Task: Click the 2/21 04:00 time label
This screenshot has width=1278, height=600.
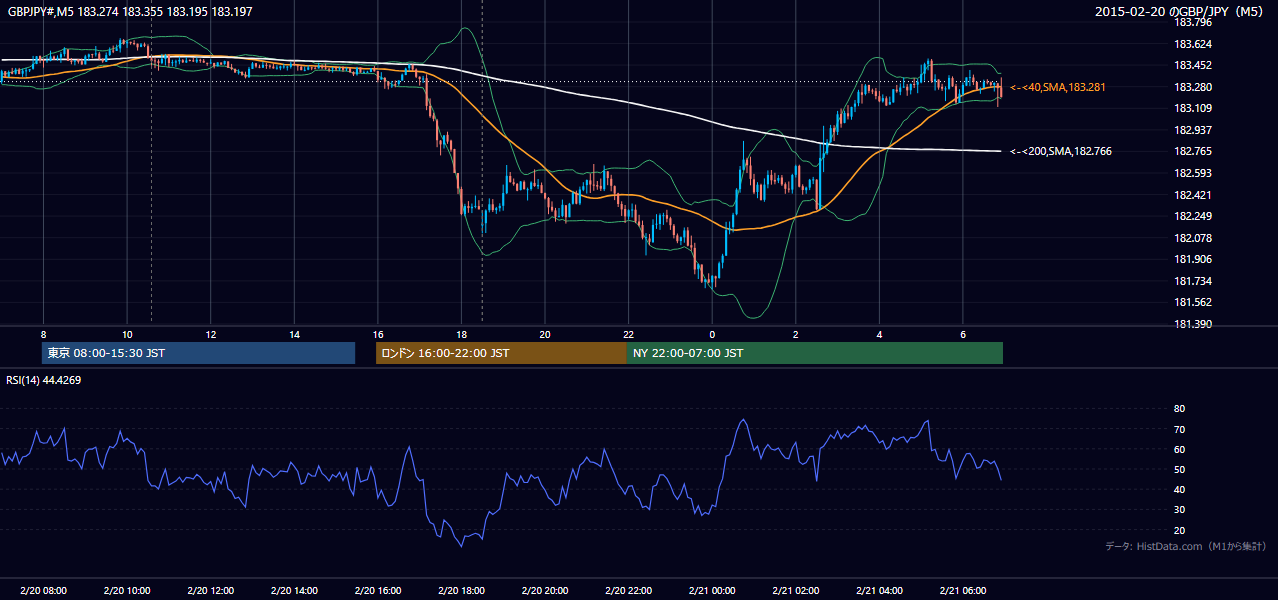Action: [879, 591]
